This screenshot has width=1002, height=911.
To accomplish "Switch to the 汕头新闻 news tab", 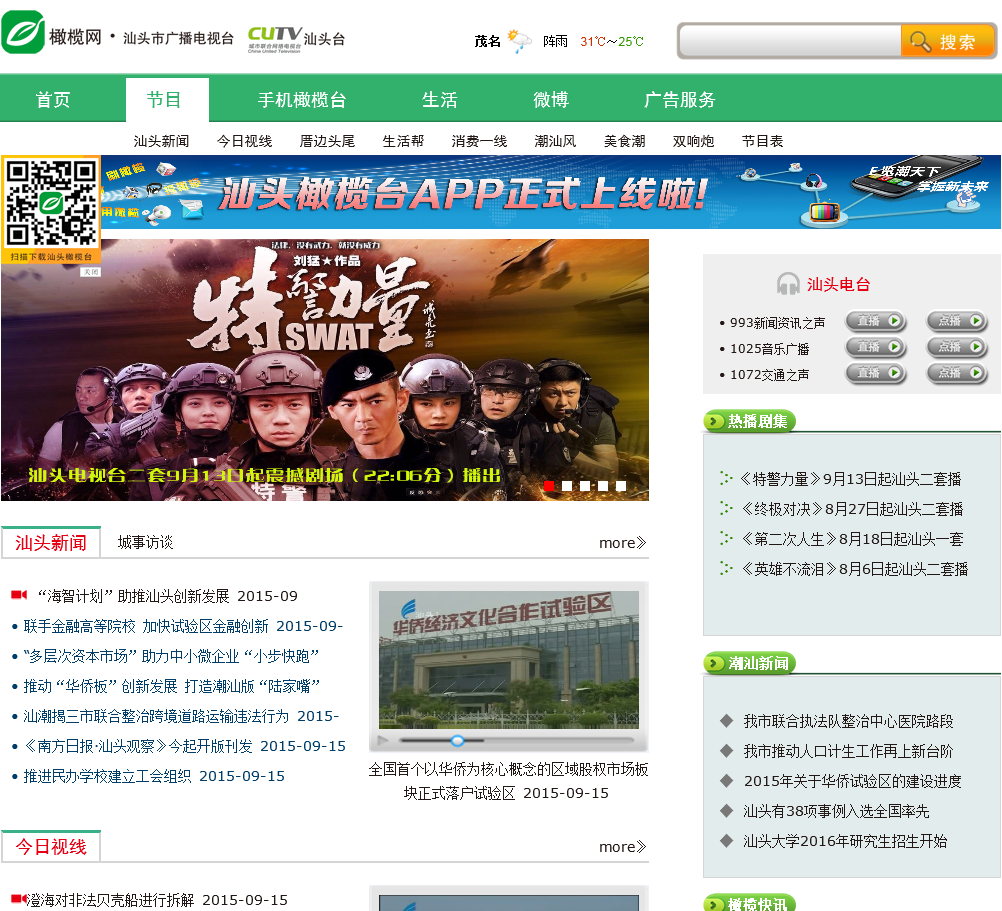I will [51, 542].
